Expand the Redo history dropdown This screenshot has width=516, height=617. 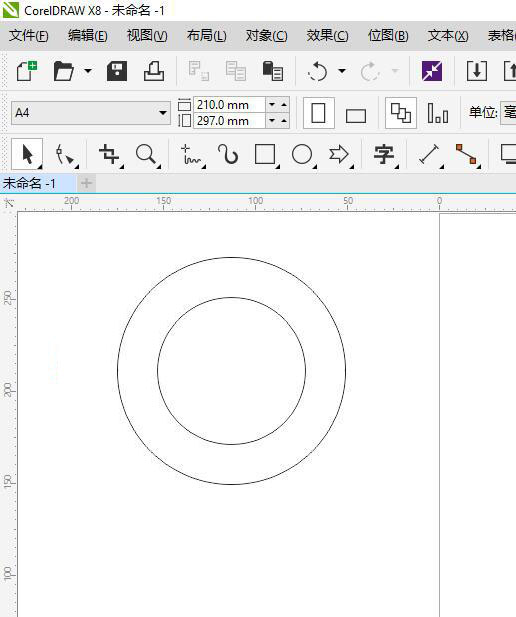pos(395,71)
